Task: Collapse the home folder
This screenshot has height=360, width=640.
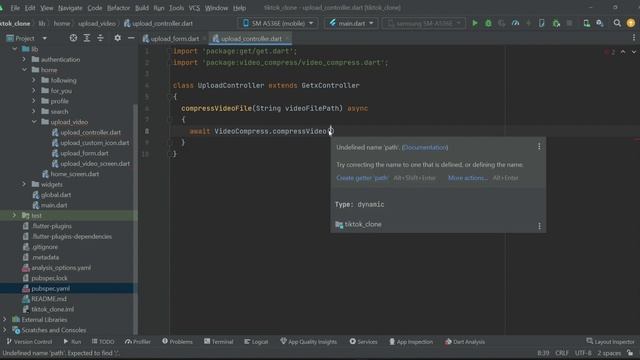Action: tap(24, 70)
